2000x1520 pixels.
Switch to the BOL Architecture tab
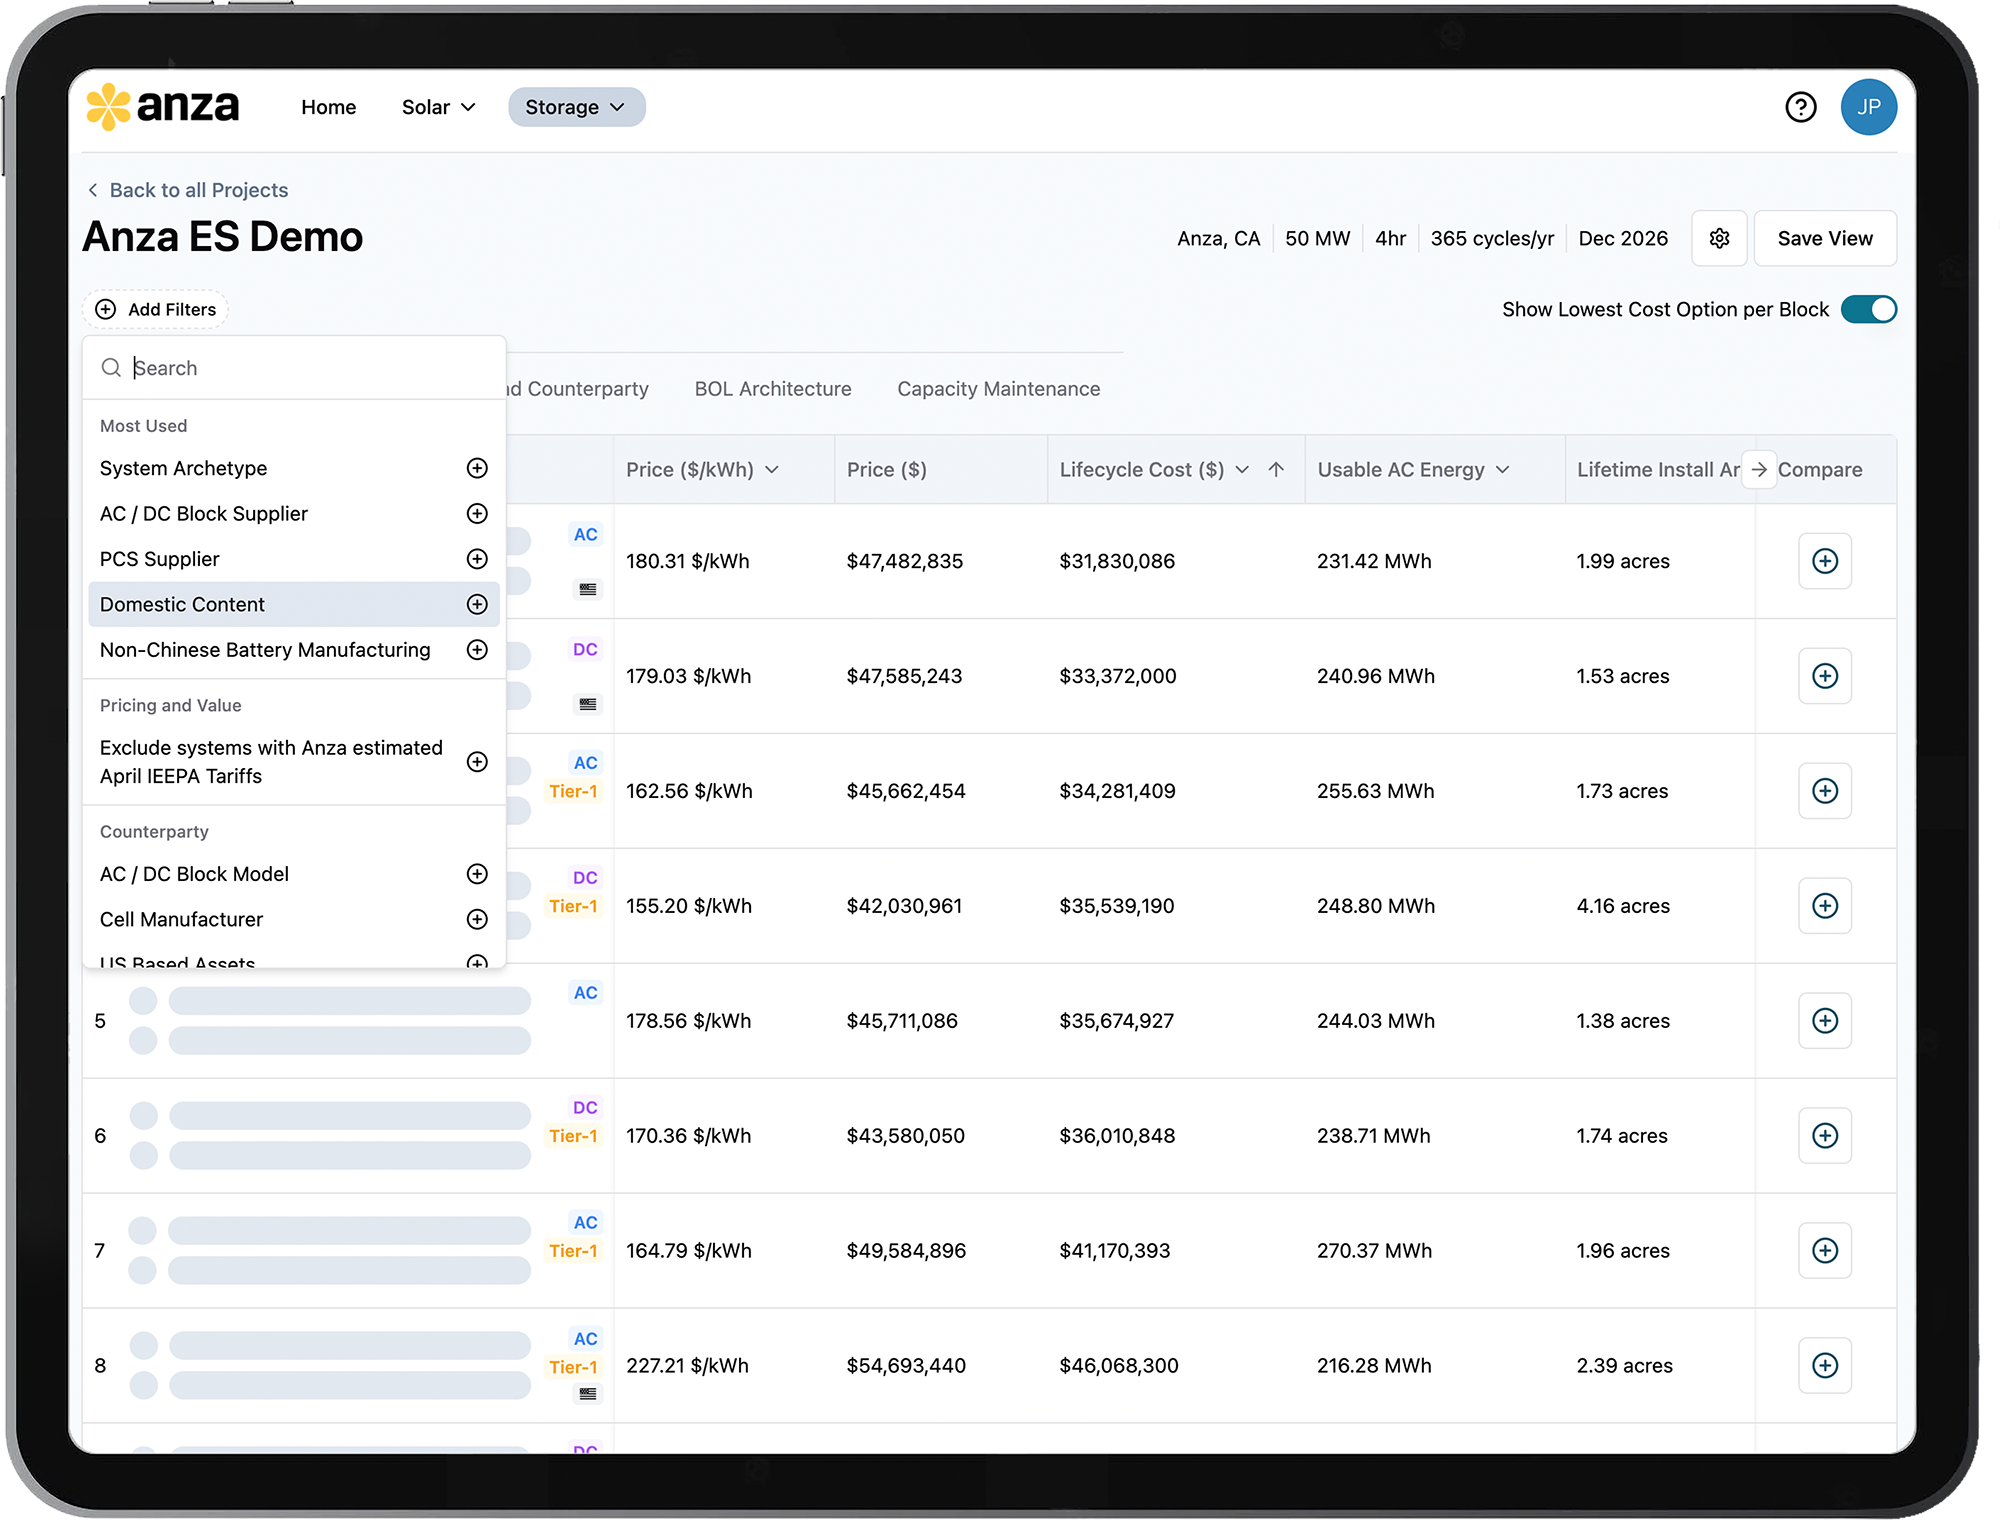773,389
